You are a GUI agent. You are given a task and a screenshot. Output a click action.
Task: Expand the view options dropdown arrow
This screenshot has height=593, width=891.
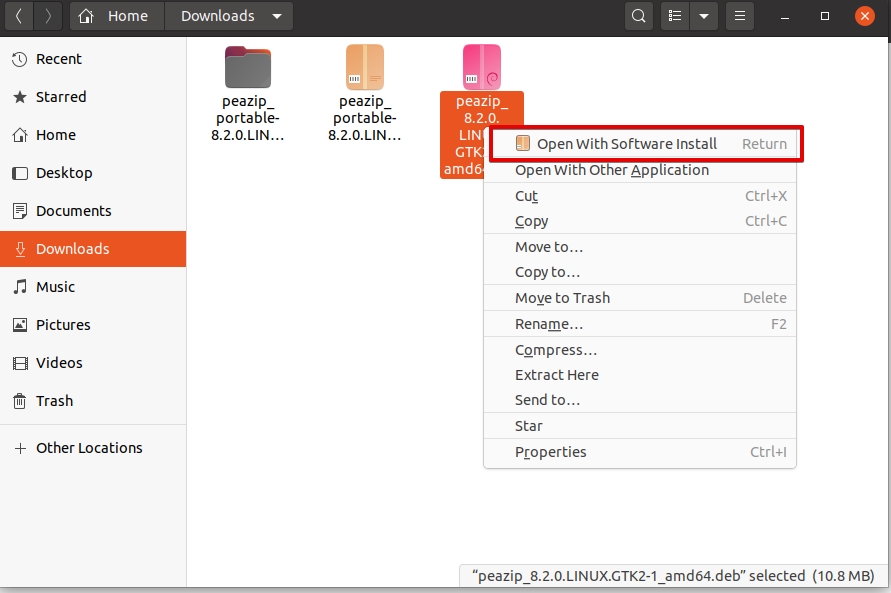704,16
